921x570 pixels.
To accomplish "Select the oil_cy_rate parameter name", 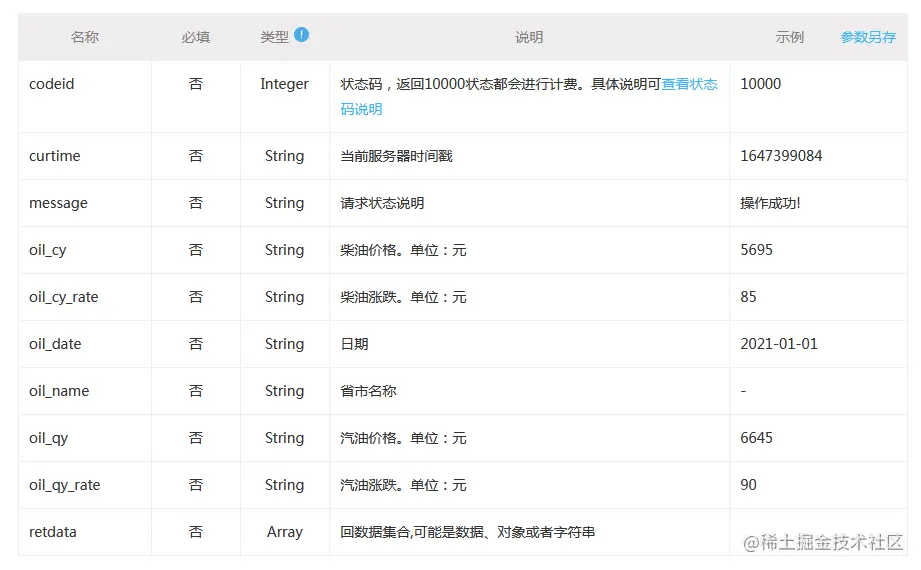I will tap(63, 297).
